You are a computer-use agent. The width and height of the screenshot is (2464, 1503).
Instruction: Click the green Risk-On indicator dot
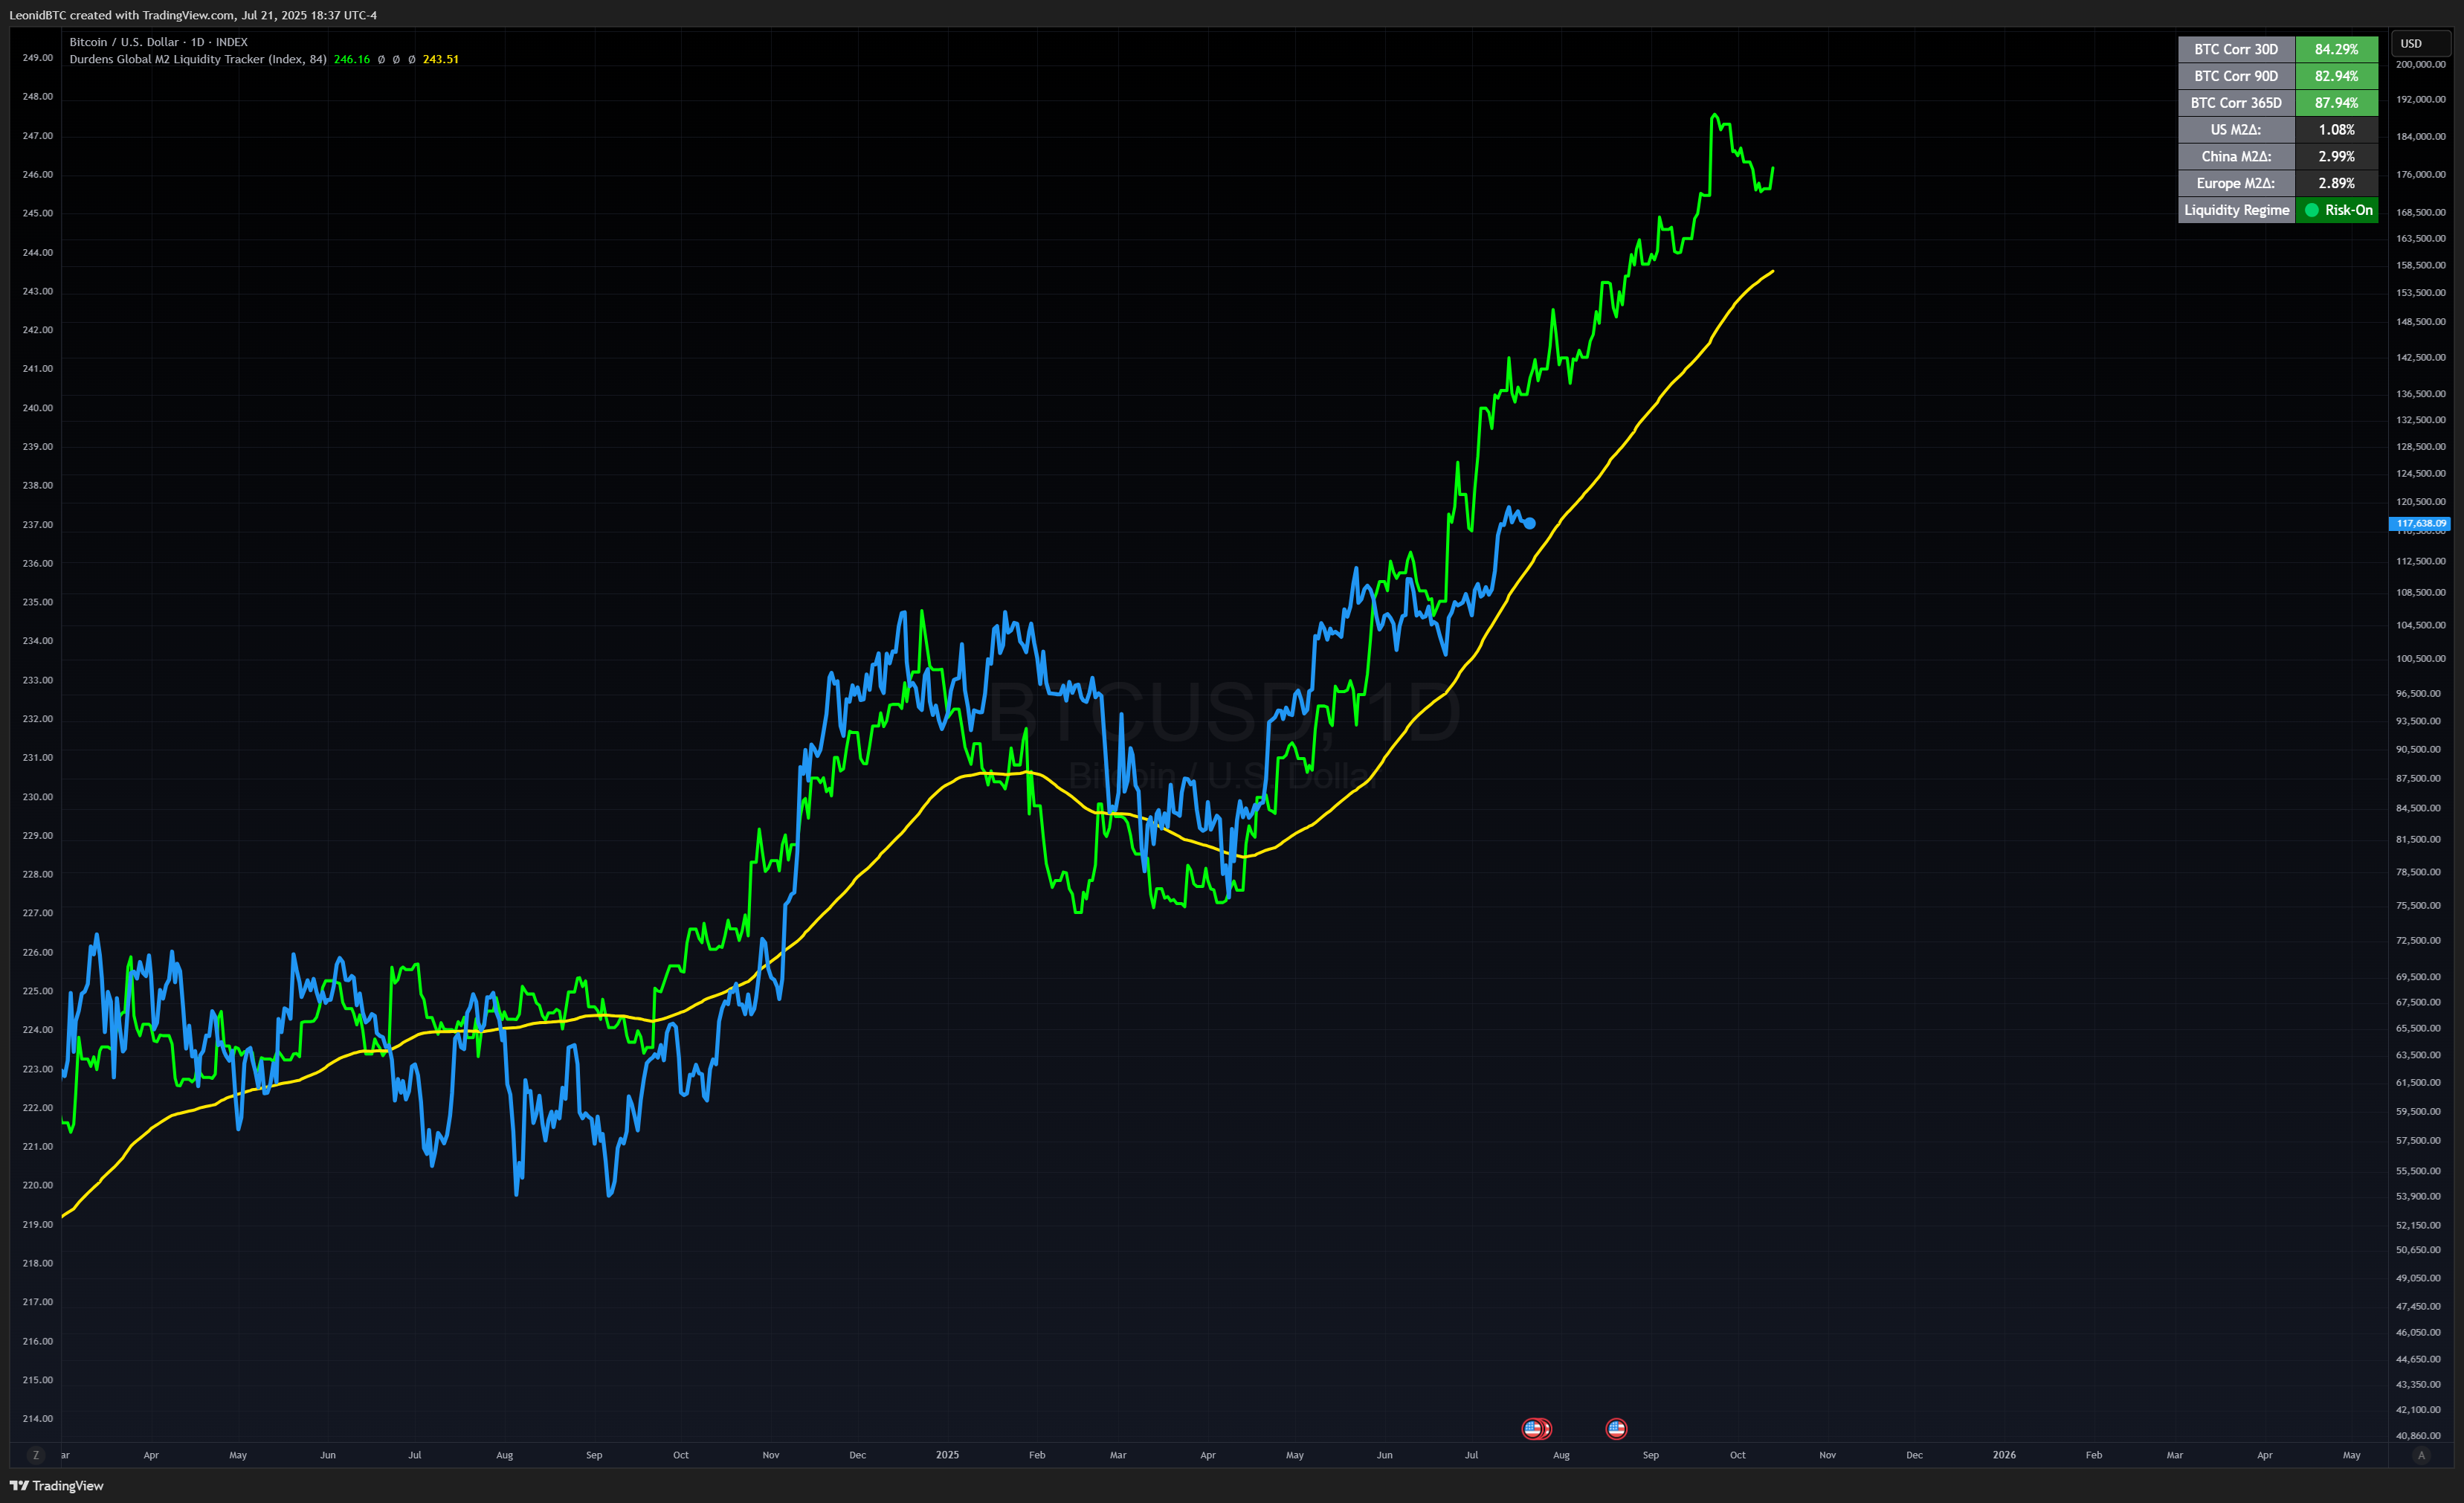coord(2312,210)
